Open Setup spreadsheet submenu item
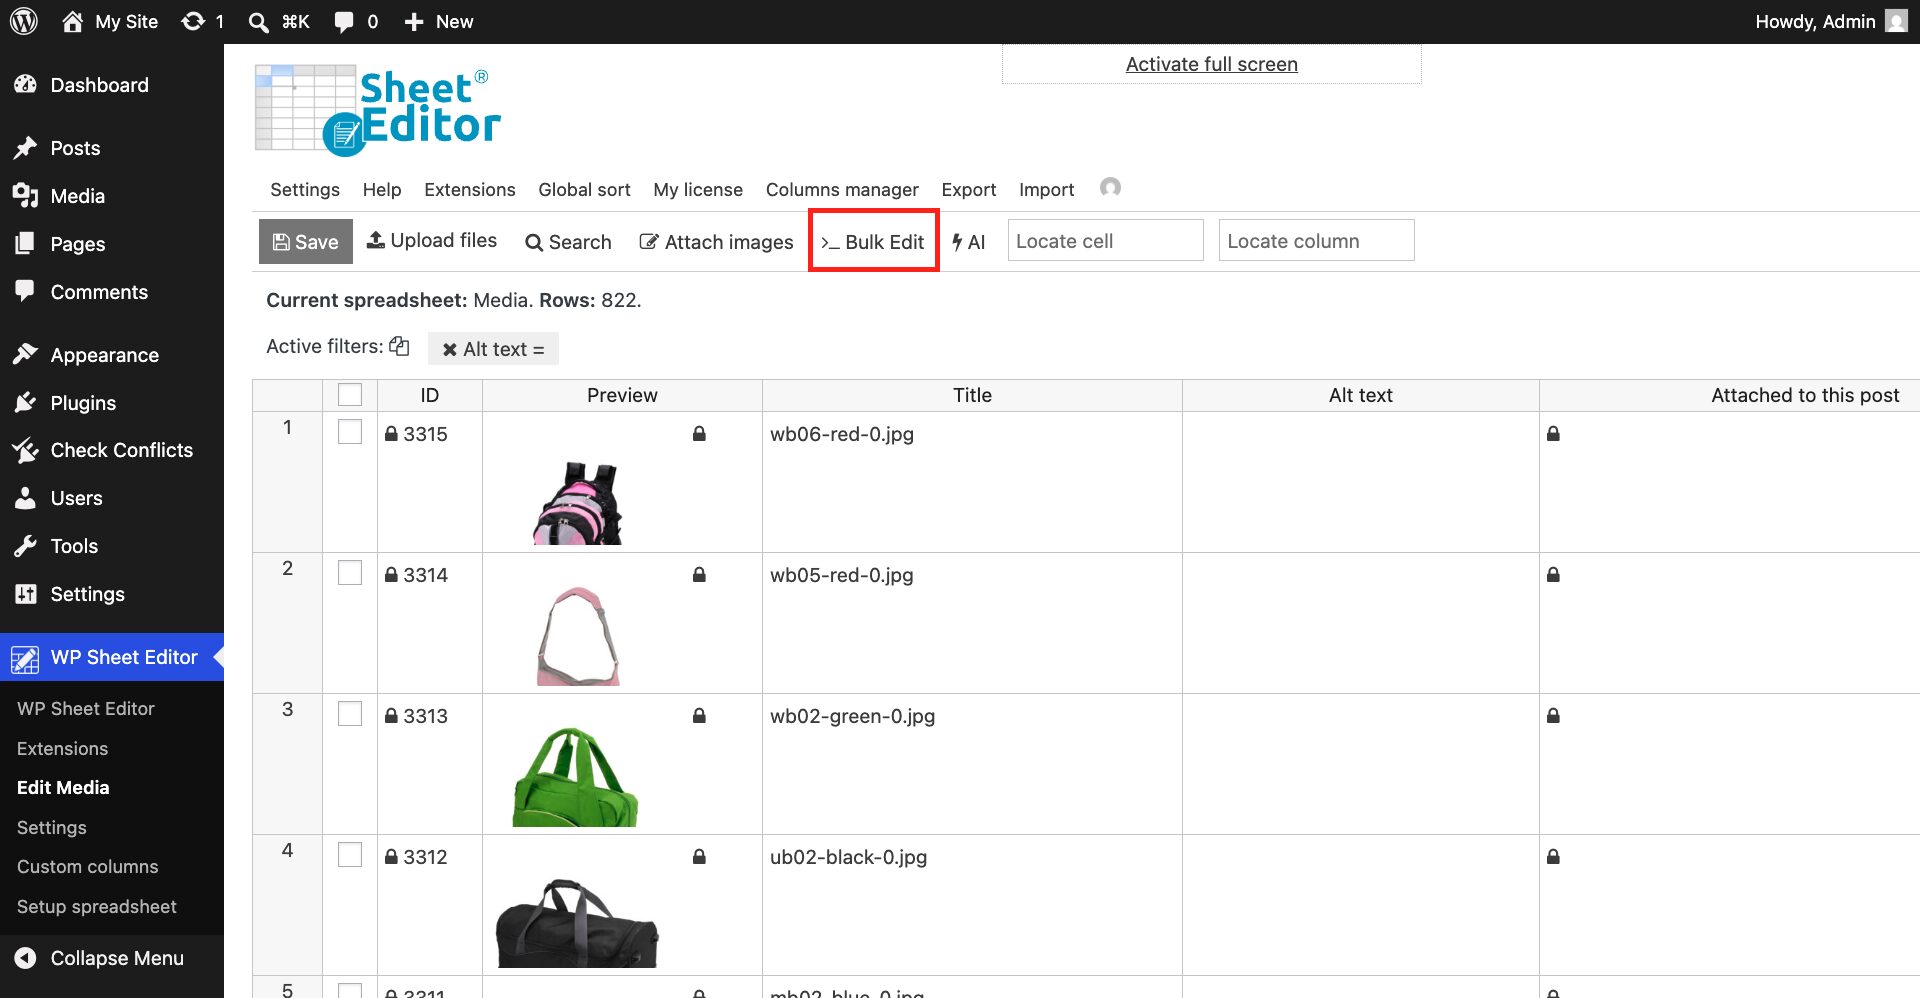The width and height of the screenshot is (1920, 998). point(96,906)
